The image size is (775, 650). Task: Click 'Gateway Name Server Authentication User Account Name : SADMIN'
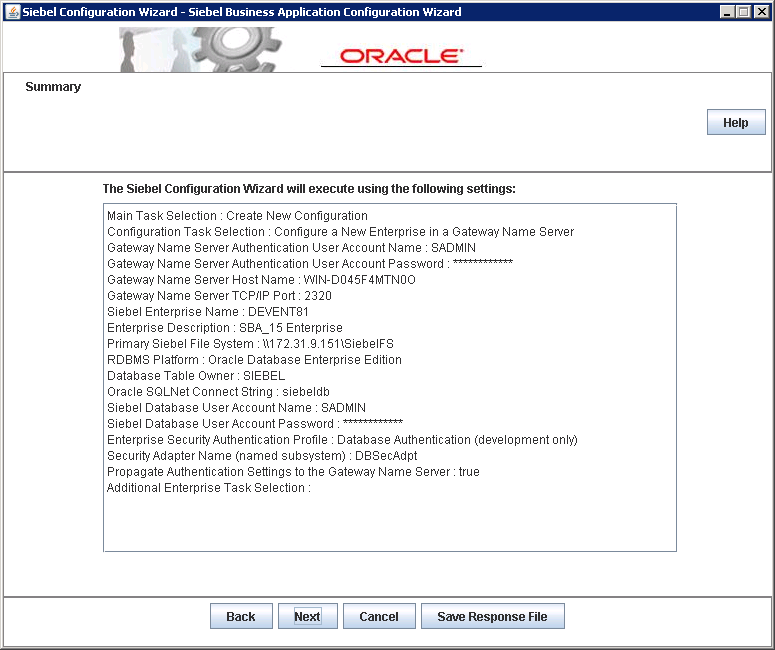coord(292,248)
